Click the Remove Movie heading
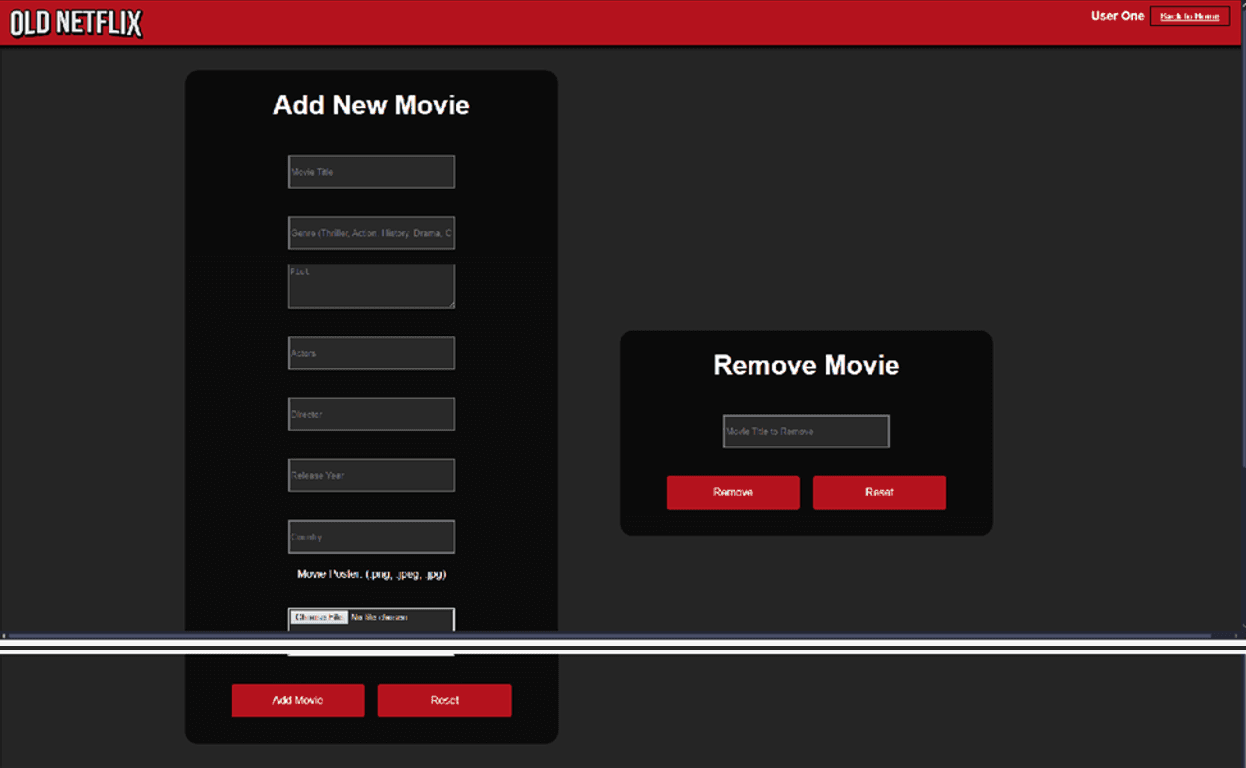Image resolution: width=1246 pixels, height=768 pixels. tap(806, 365)
